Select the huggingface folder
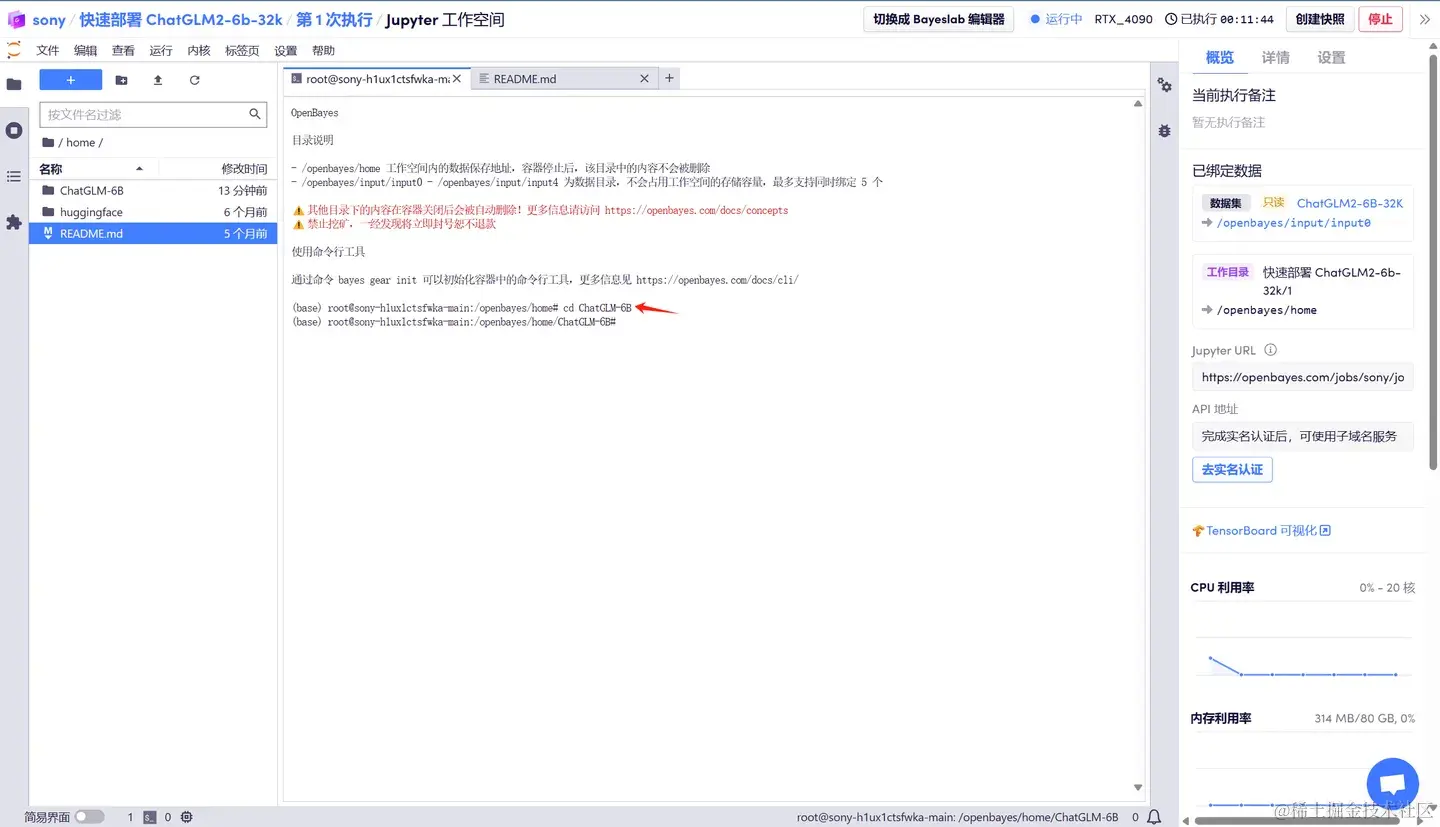The height and width of the screenshot is (827, 1440). [x=153, y=212]
